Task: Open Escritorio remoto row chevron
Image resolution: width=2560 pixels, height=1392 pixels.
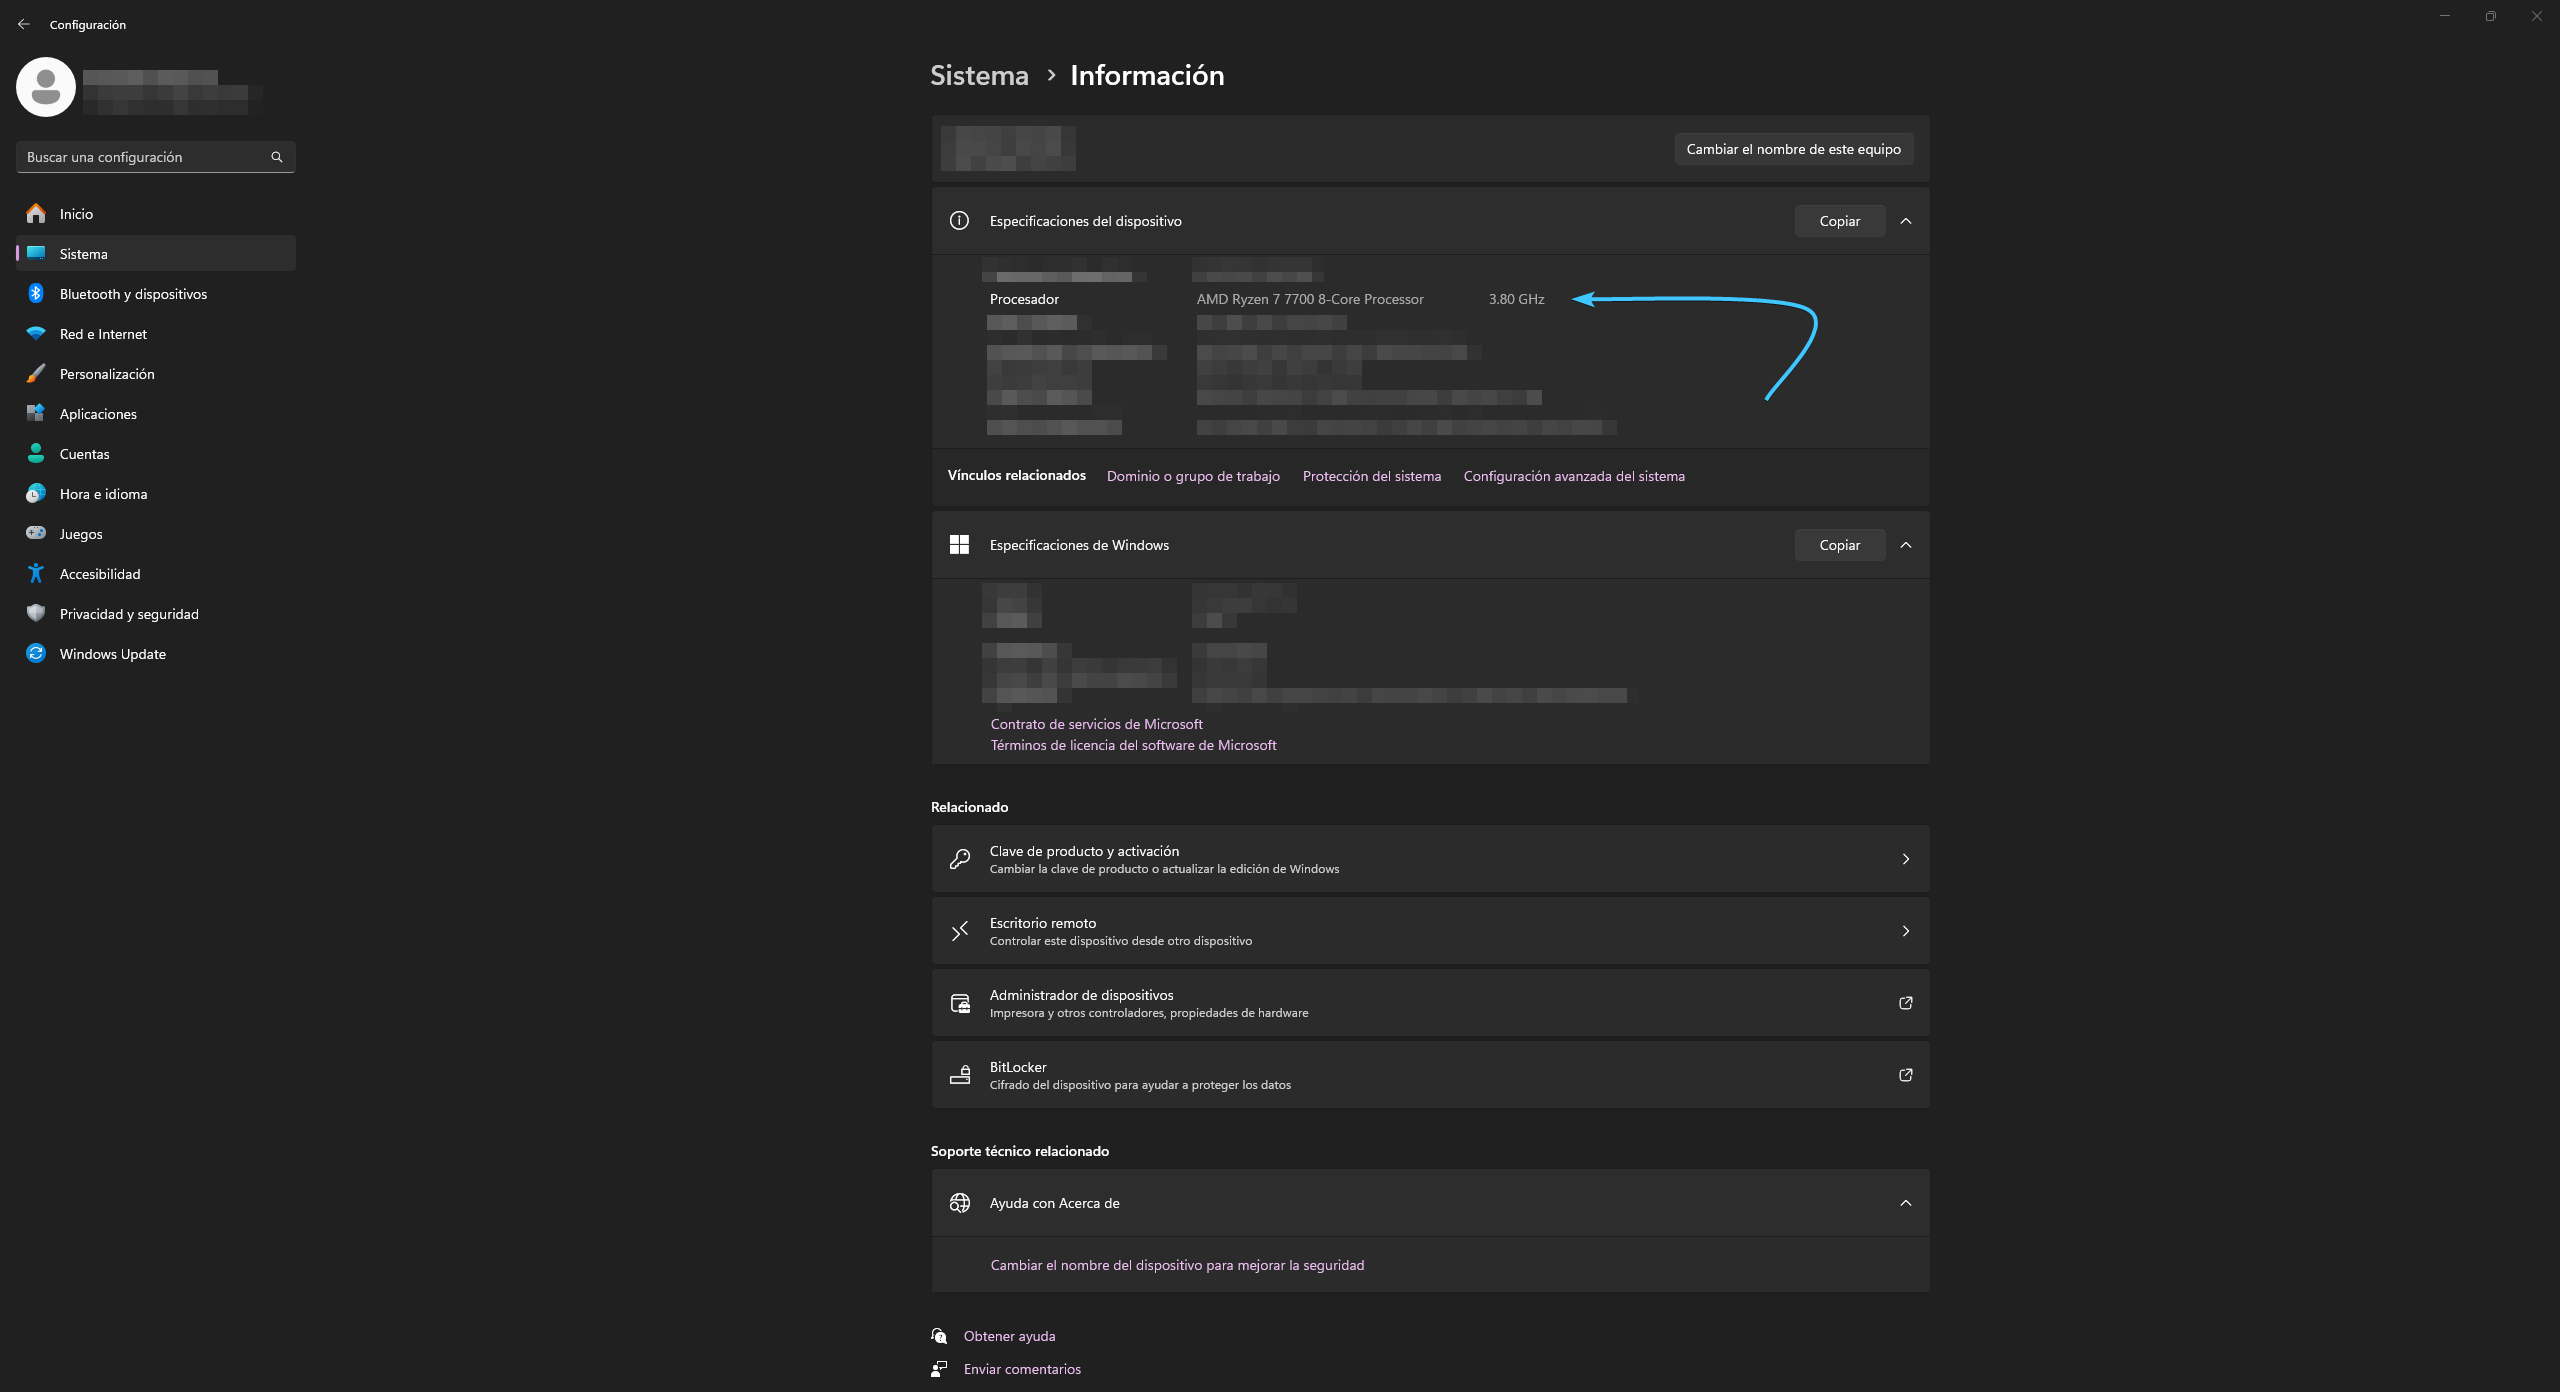Action: tap(1905, 931)
